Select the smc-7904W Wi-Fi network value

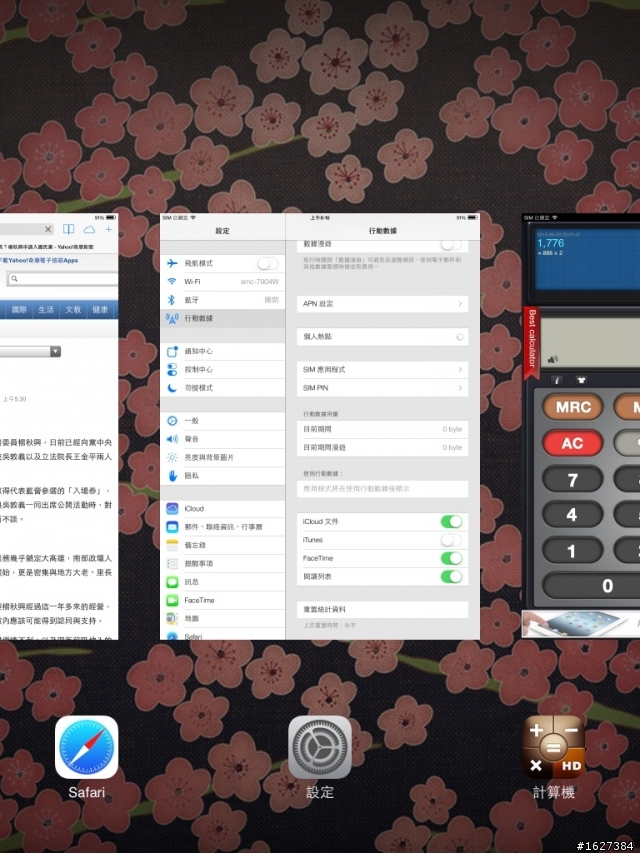(259, 282)
